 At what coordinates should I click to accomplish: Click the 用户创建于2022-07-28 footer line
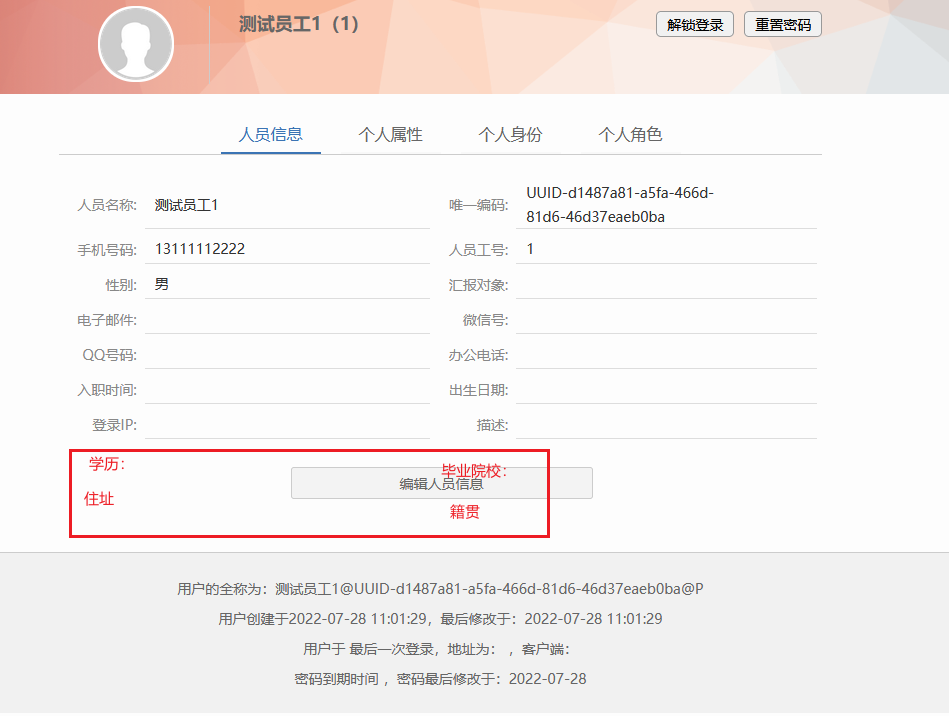[441, 619]
